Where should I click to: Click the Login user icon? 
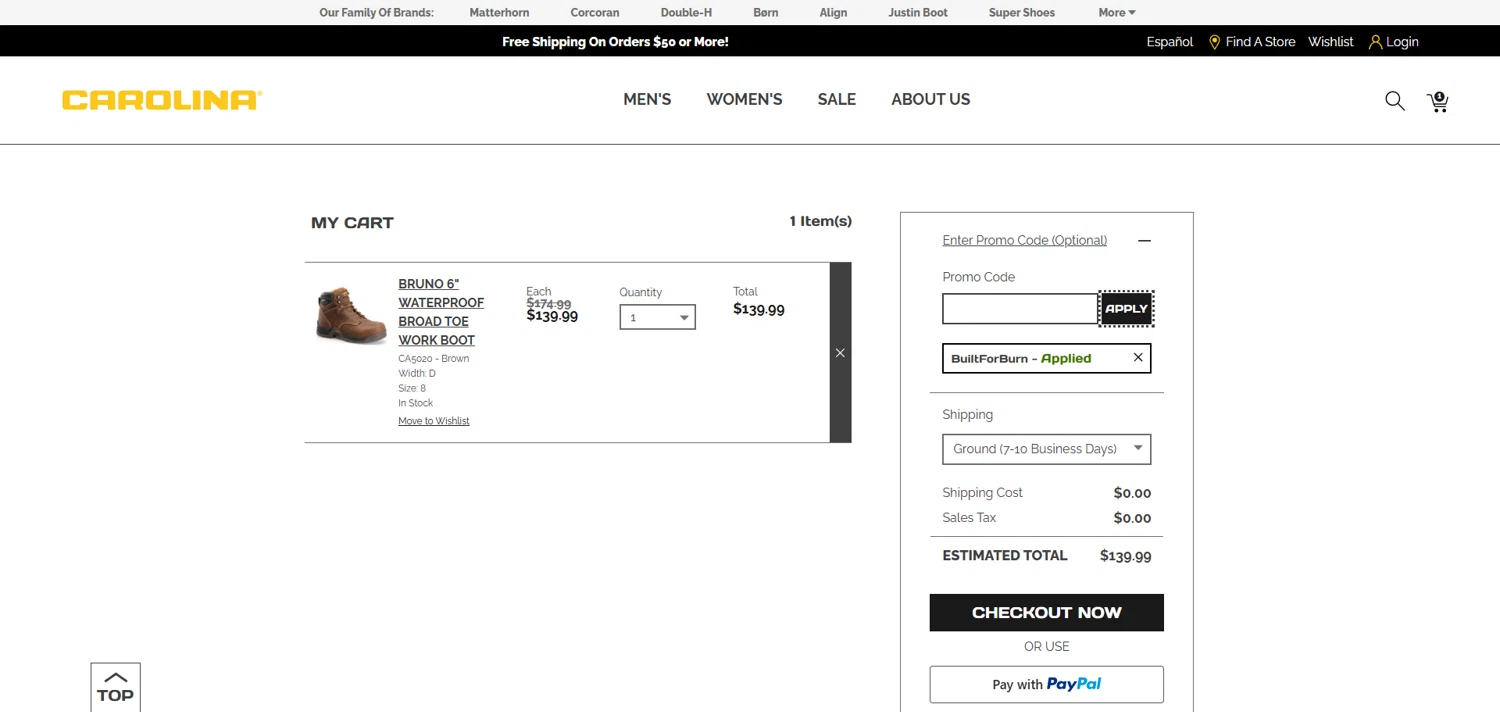[x=1375, y=42]
